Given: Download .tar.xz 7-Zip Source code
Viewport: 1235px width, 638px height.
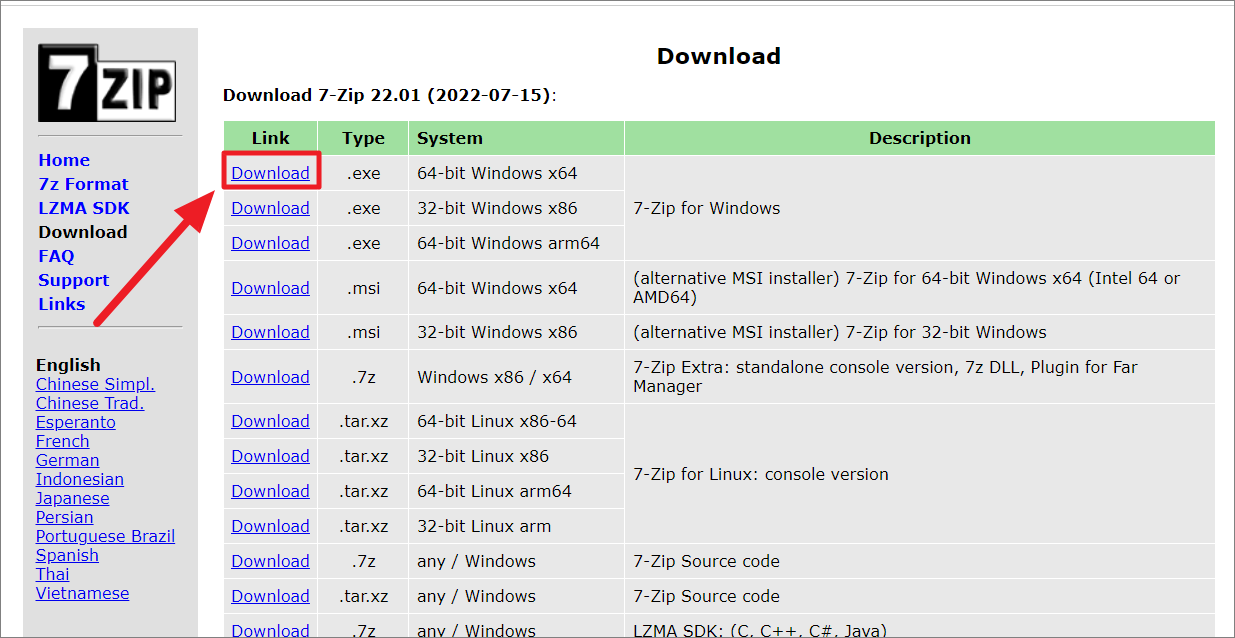Looking at the screenshot, I should (270, 596).
